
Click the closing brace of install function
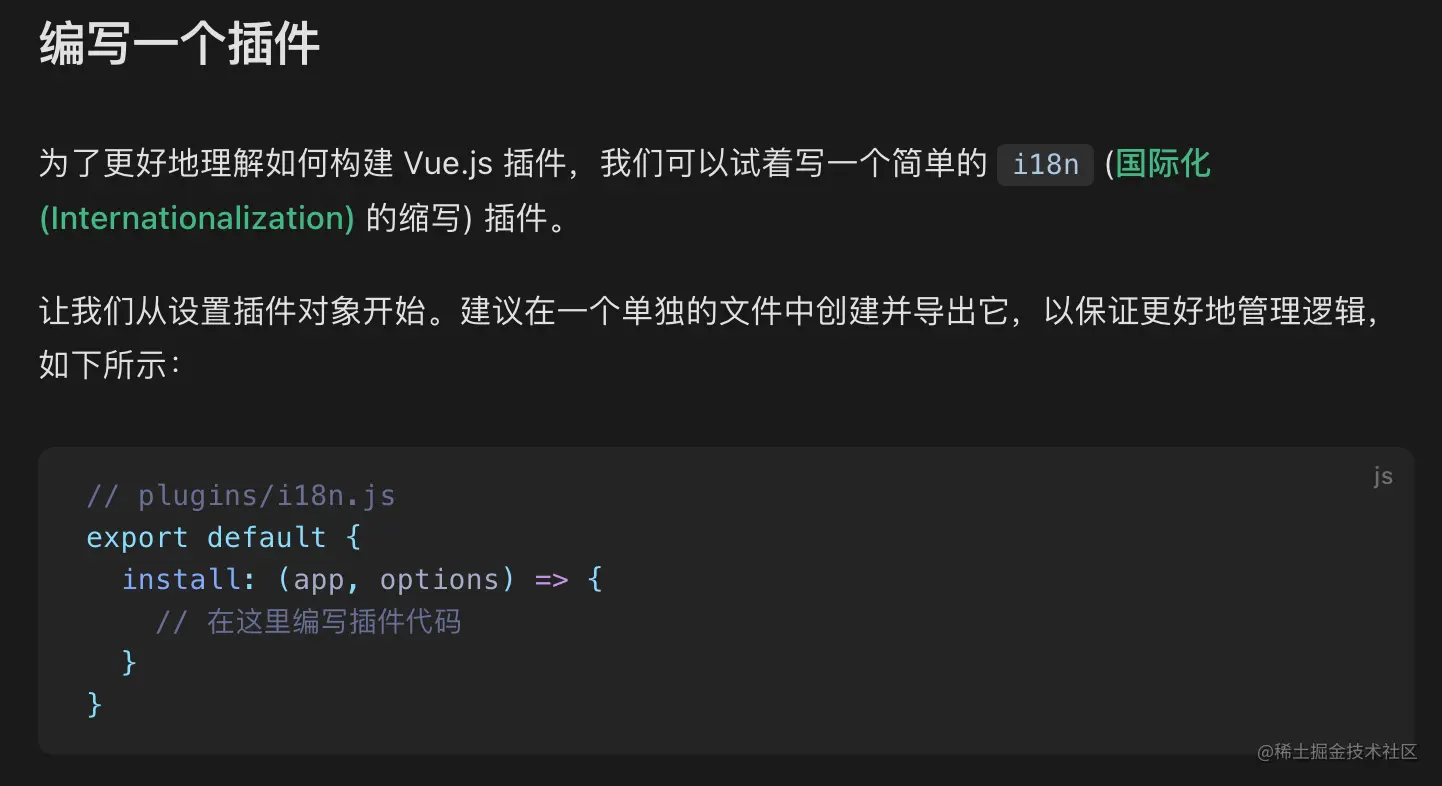tap(129, 663)
